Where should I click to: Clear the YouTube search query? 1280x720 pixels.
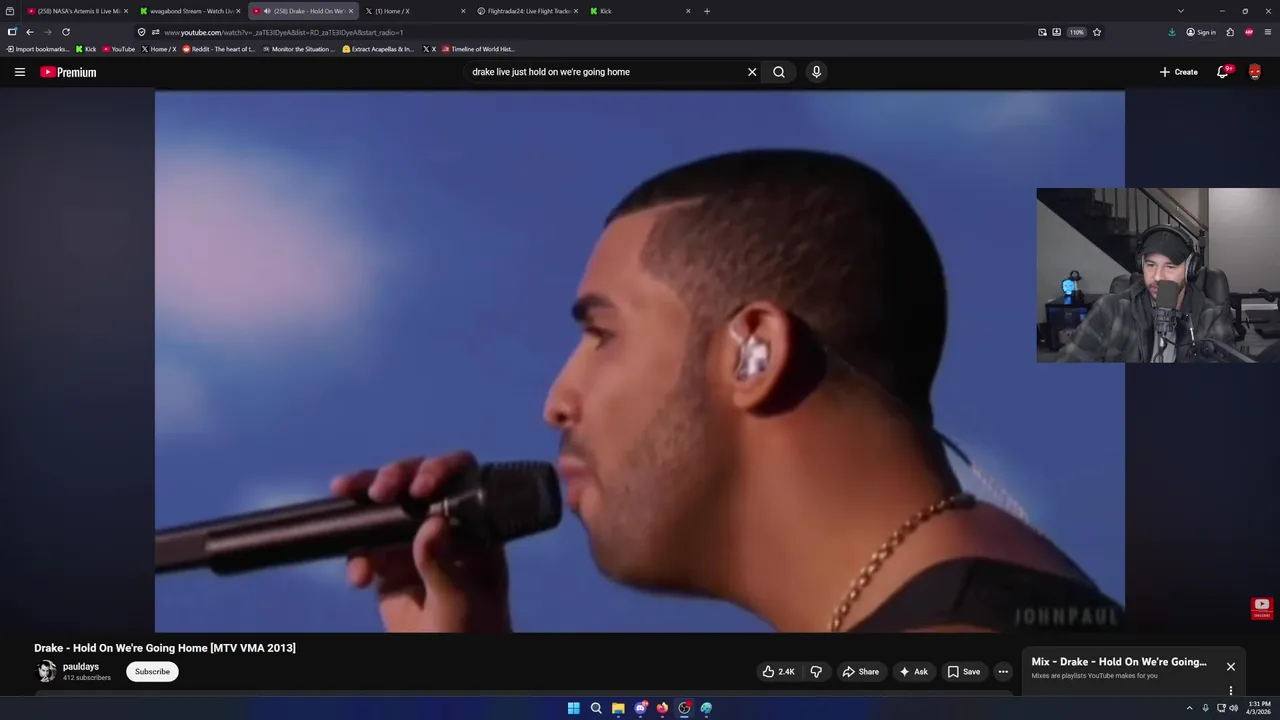752,72
